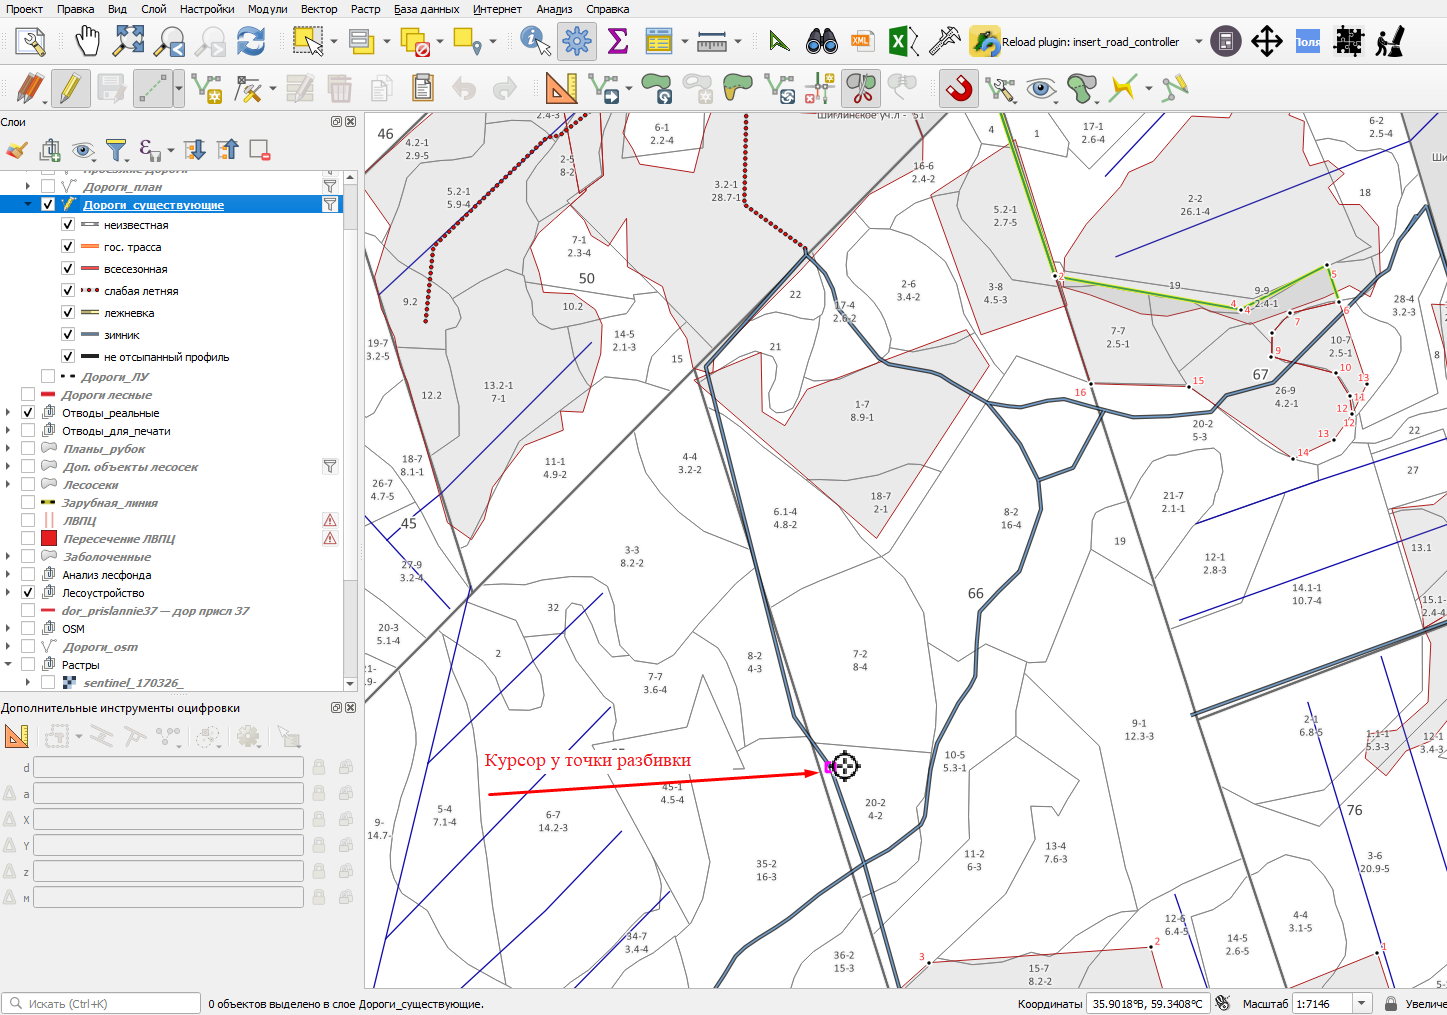Open the binoculars search tool

point(822,42)
